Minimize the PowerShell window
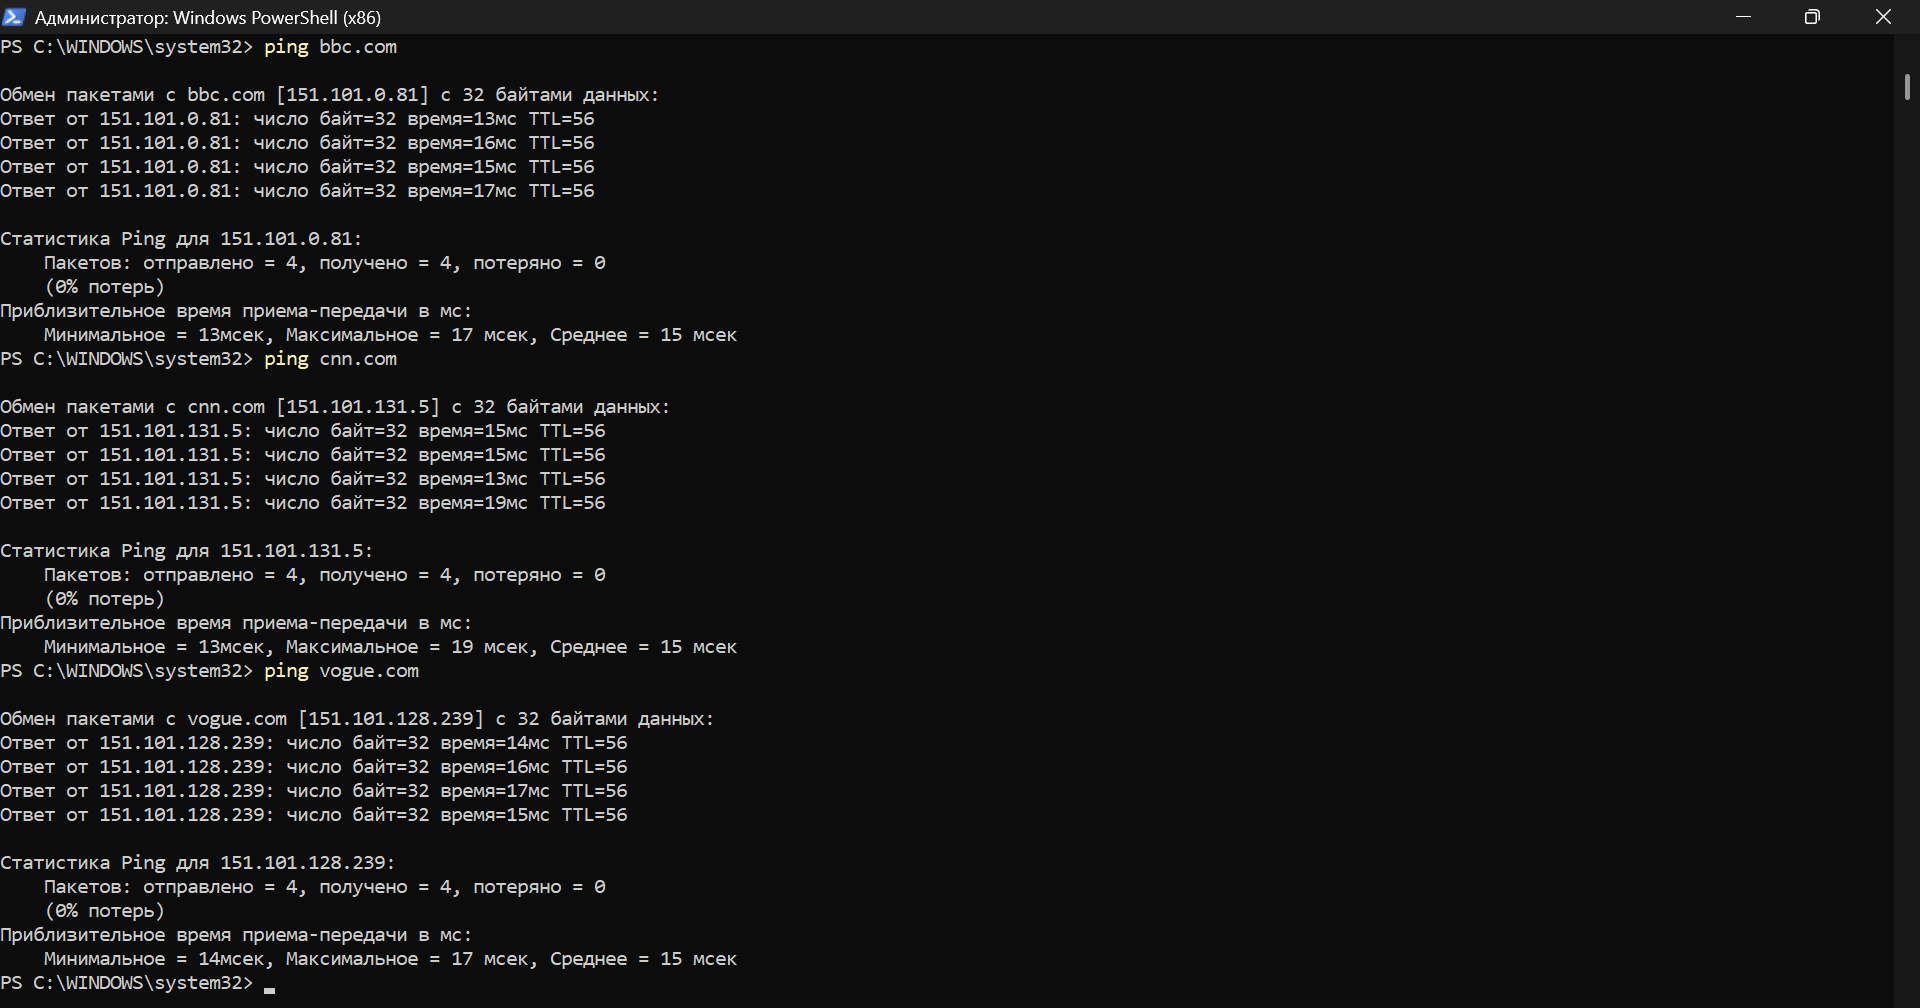Image resolution: width=1920 pixels, height=1008 pixels. pyautogui.click(x=1744, y=17)
